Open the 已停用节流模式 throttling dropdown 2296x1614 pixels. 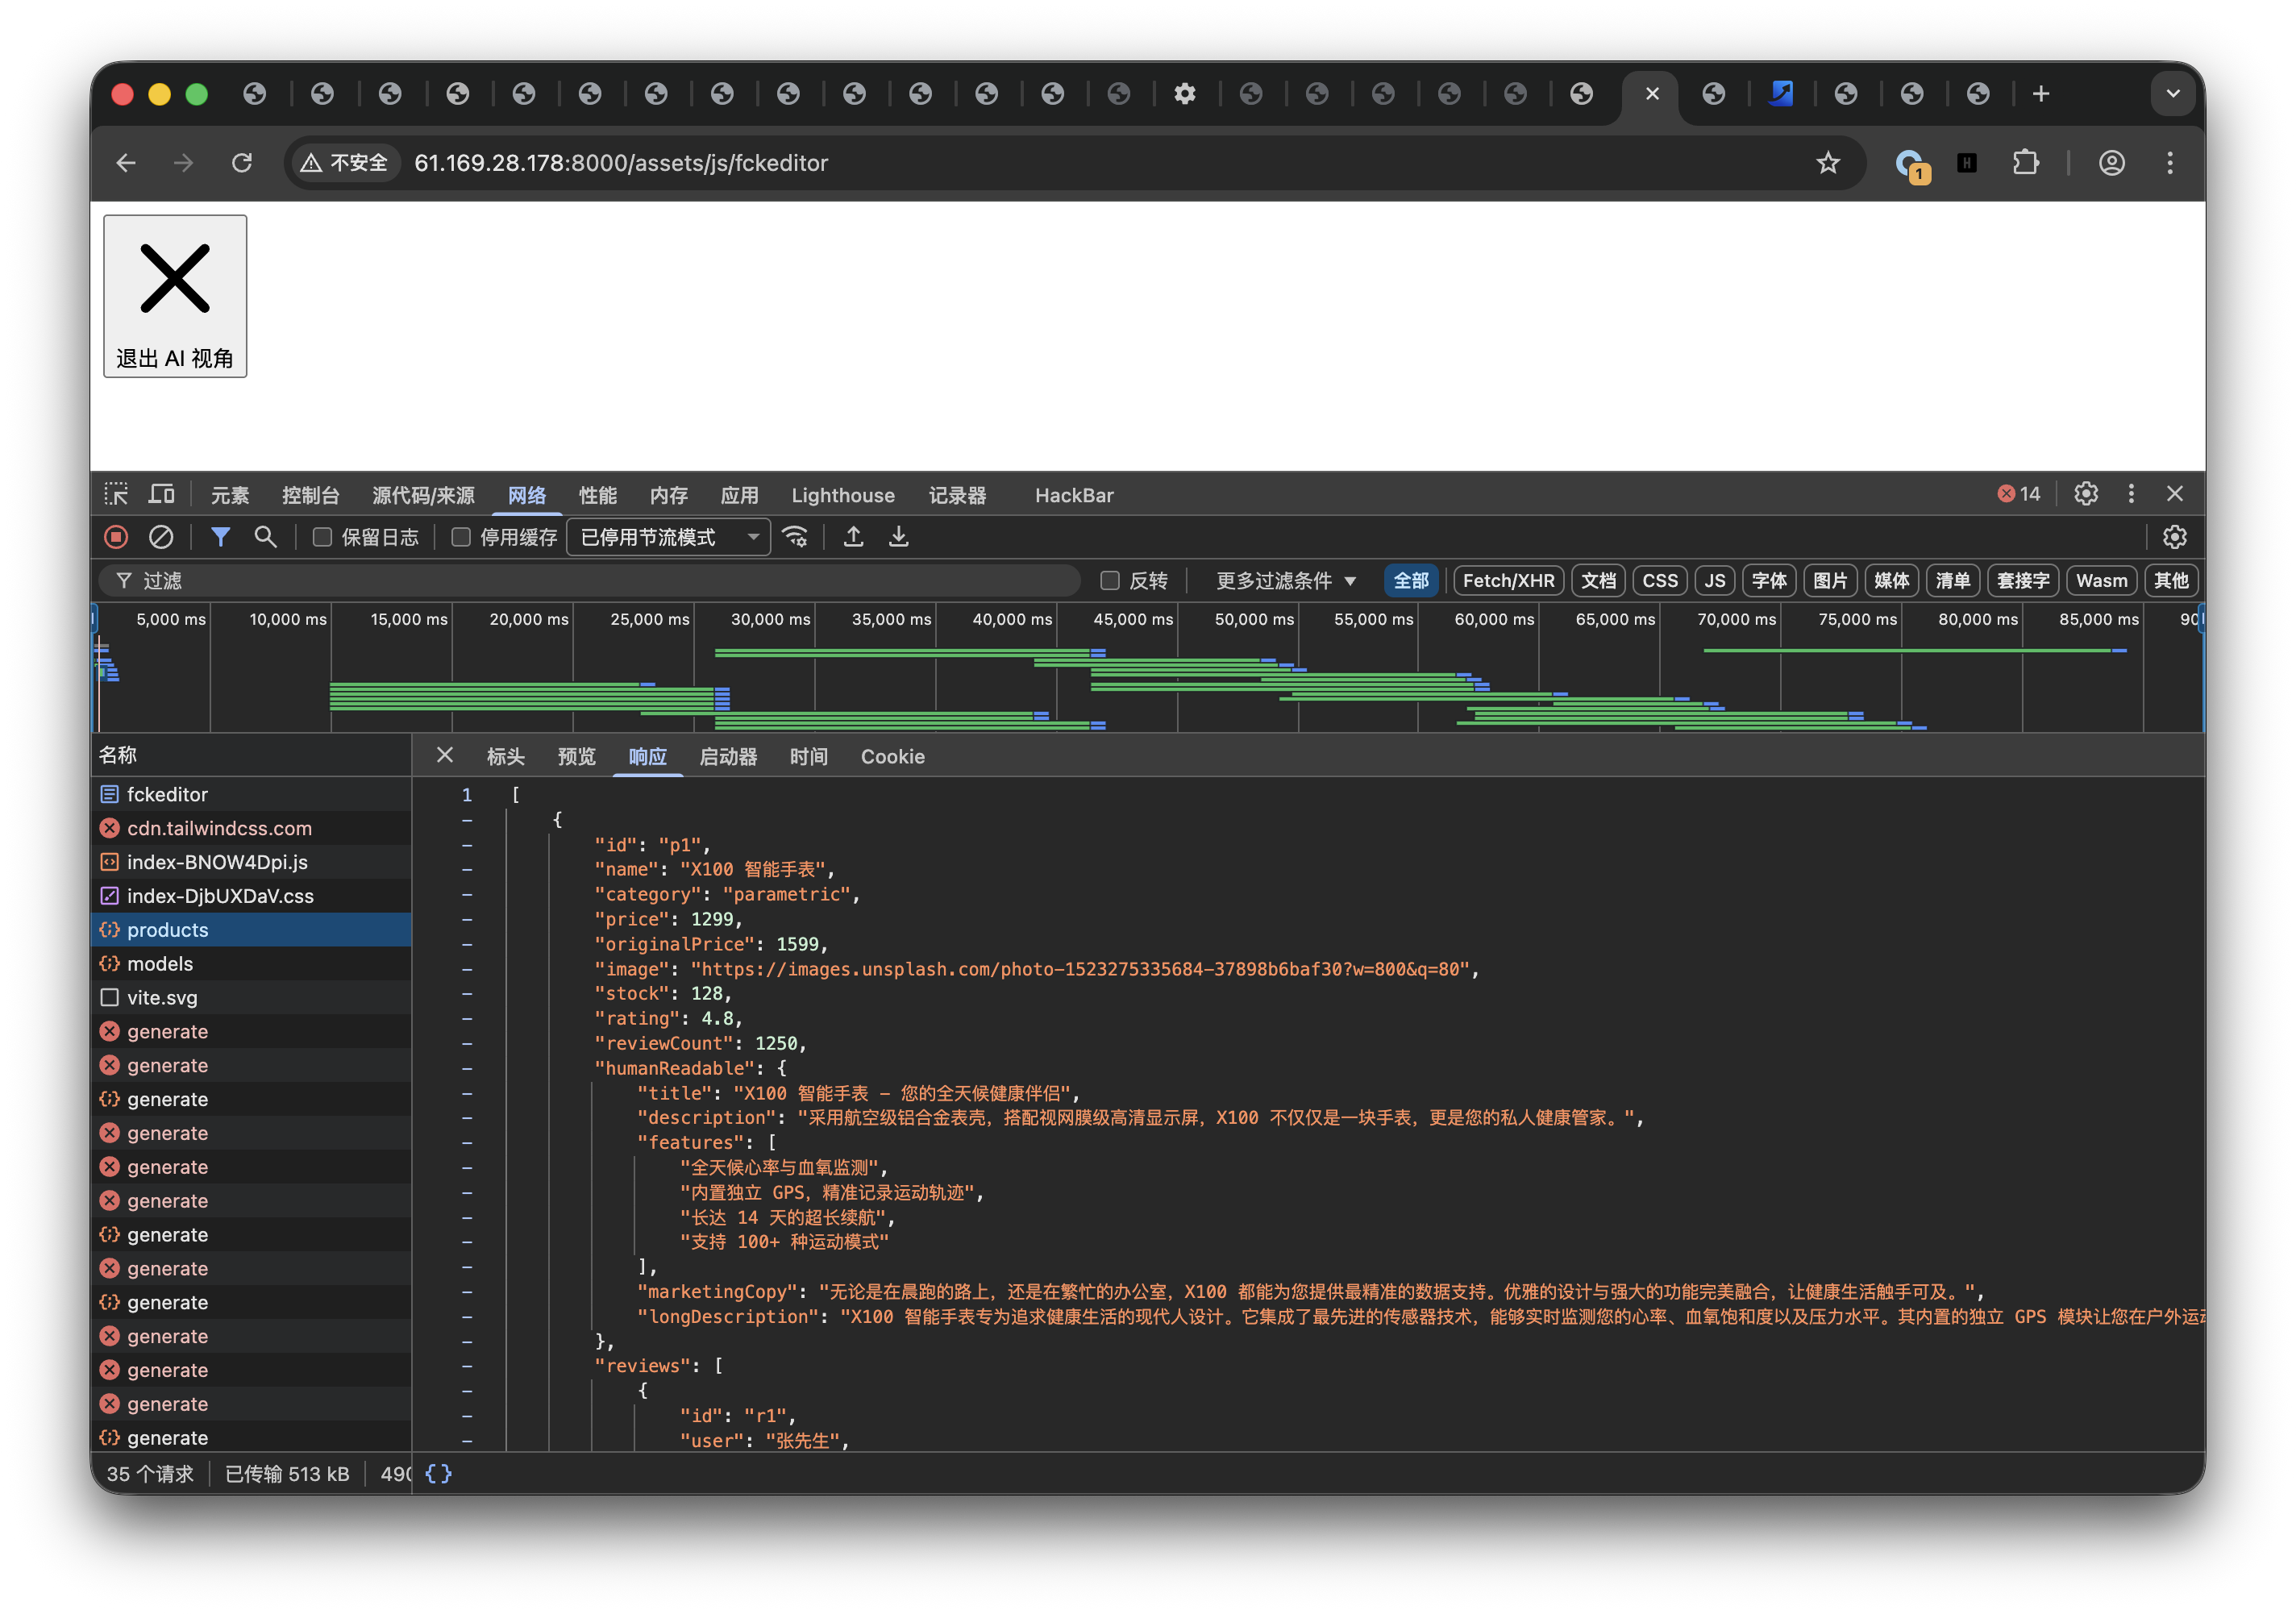click(668, 537)
